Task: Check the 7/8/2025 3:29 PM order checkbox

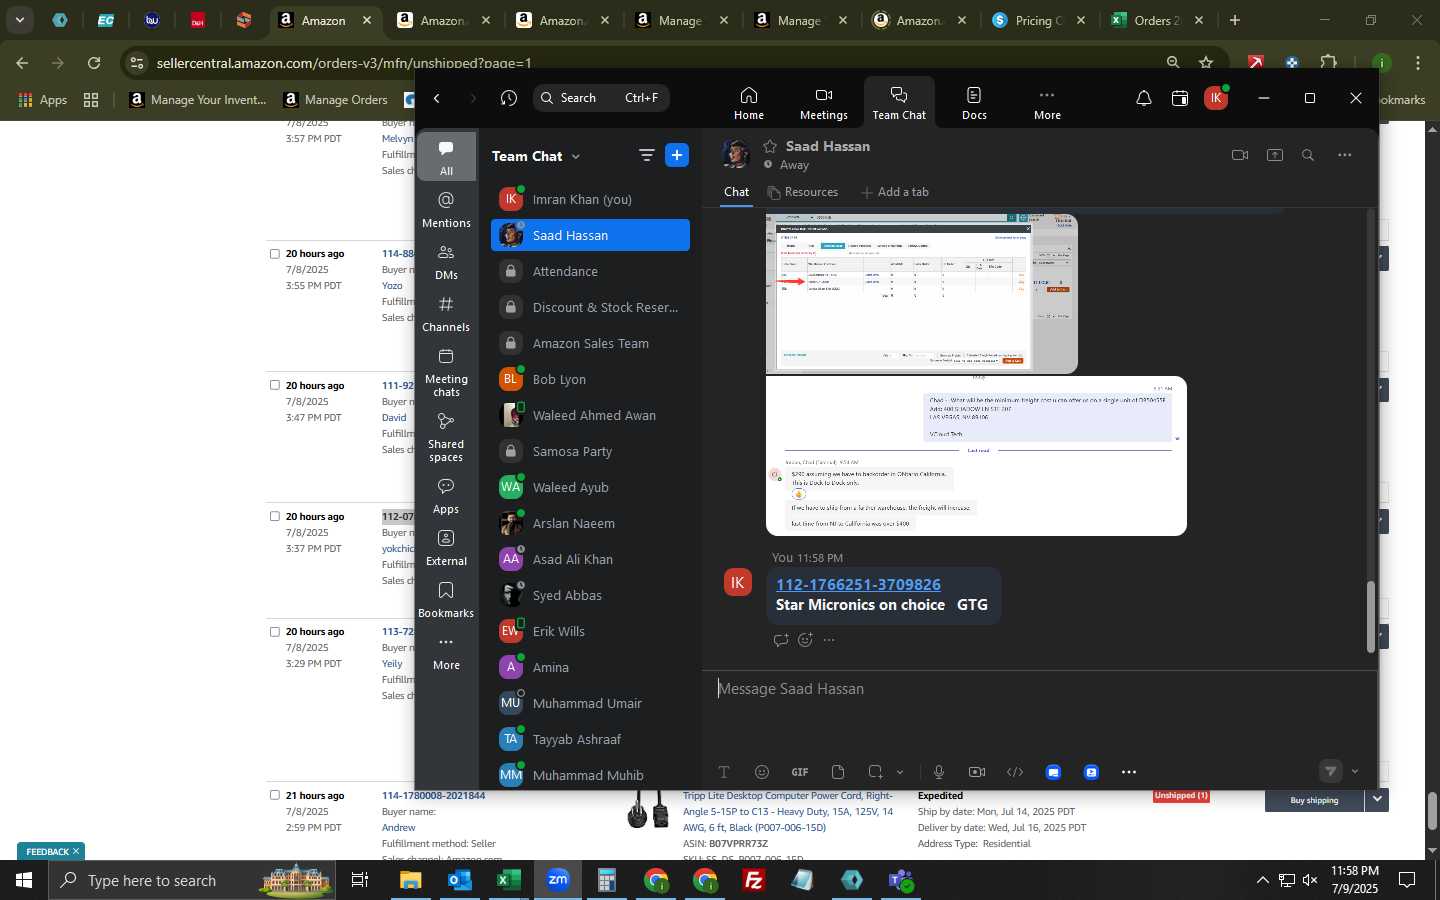Action: [274, 632]
